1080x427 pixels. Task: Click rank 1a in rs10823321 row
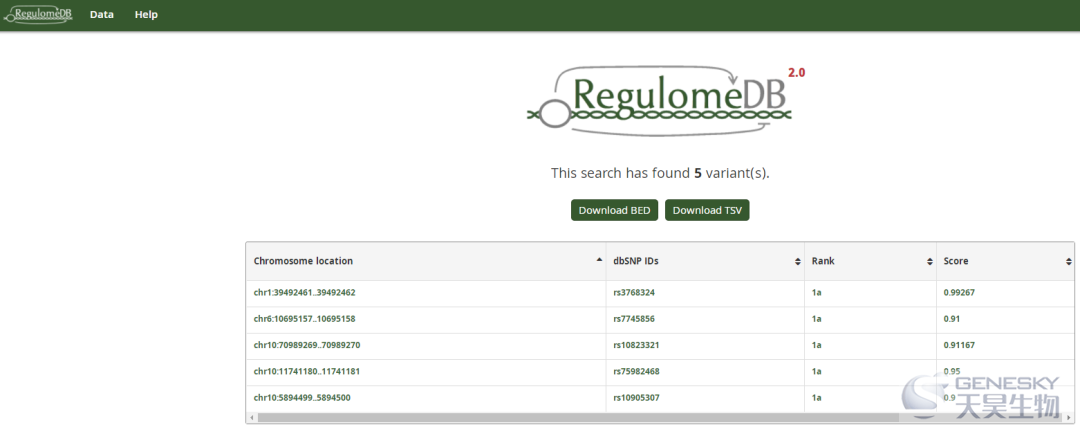pyautogui.click(x=816, y=345)
